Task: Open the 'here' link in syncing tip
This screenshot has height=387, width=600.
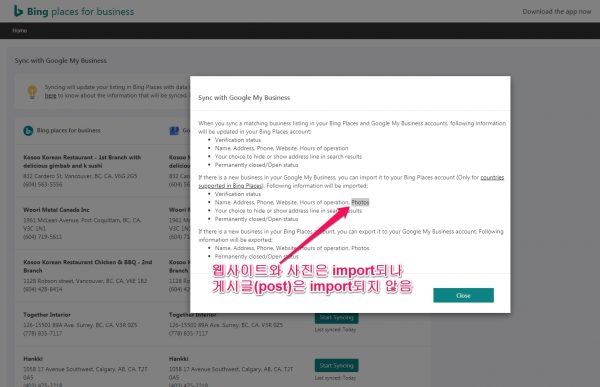Action: click(x=50, y=96)
